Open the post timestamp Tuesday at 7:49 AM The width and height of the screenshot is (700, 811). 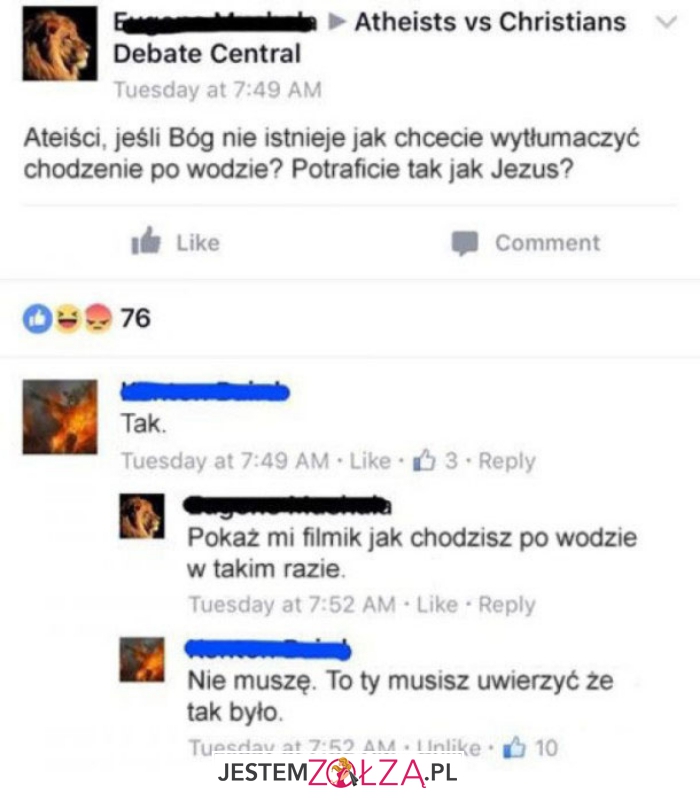[217, 90]
